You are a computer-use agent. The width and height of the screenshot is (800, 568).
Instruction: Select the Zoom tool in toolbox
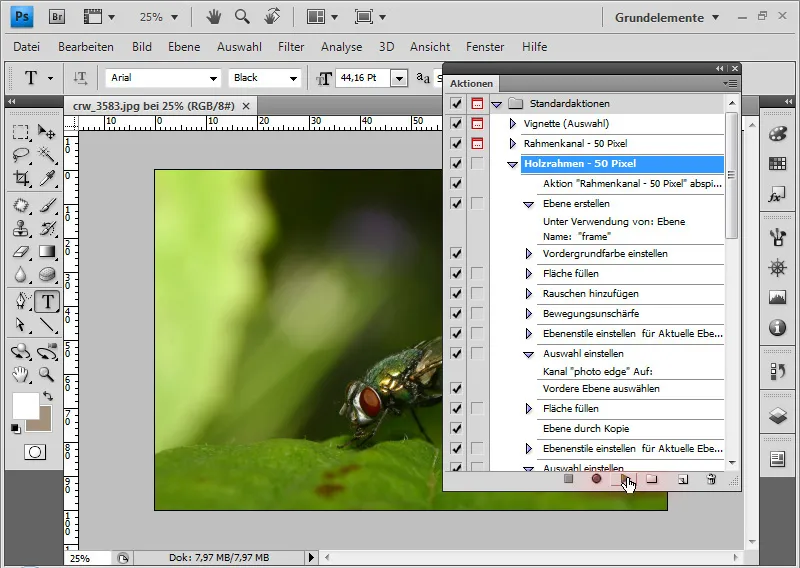coord(47,375)
